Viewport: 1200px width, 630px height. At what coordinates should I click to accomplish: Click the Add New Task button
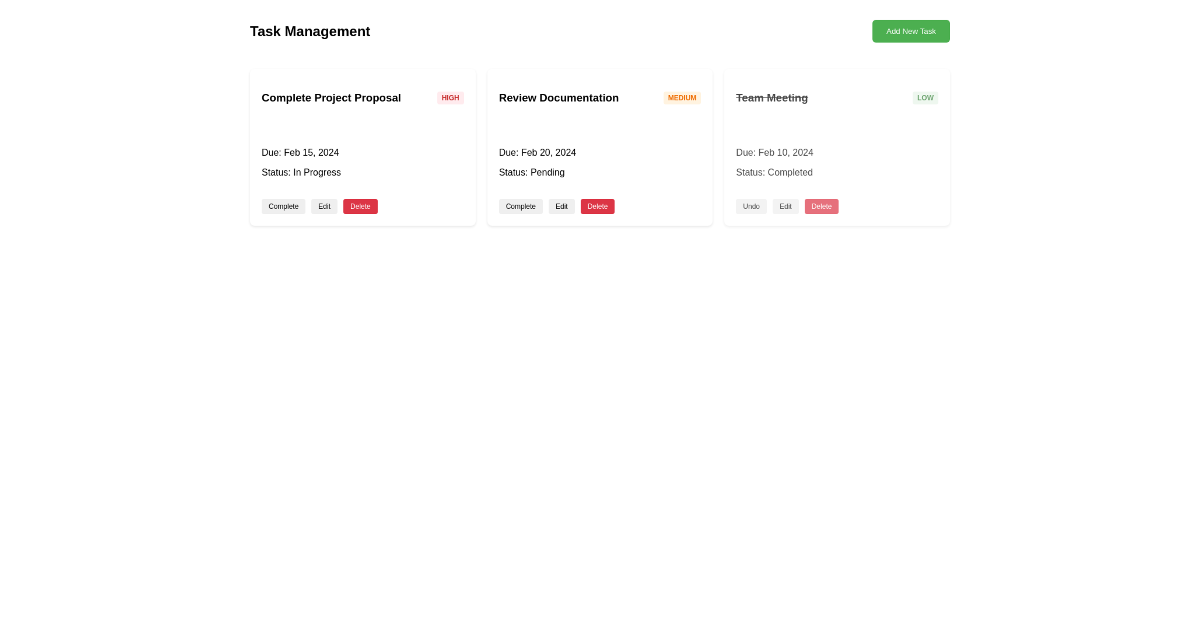tap(910, 31)
